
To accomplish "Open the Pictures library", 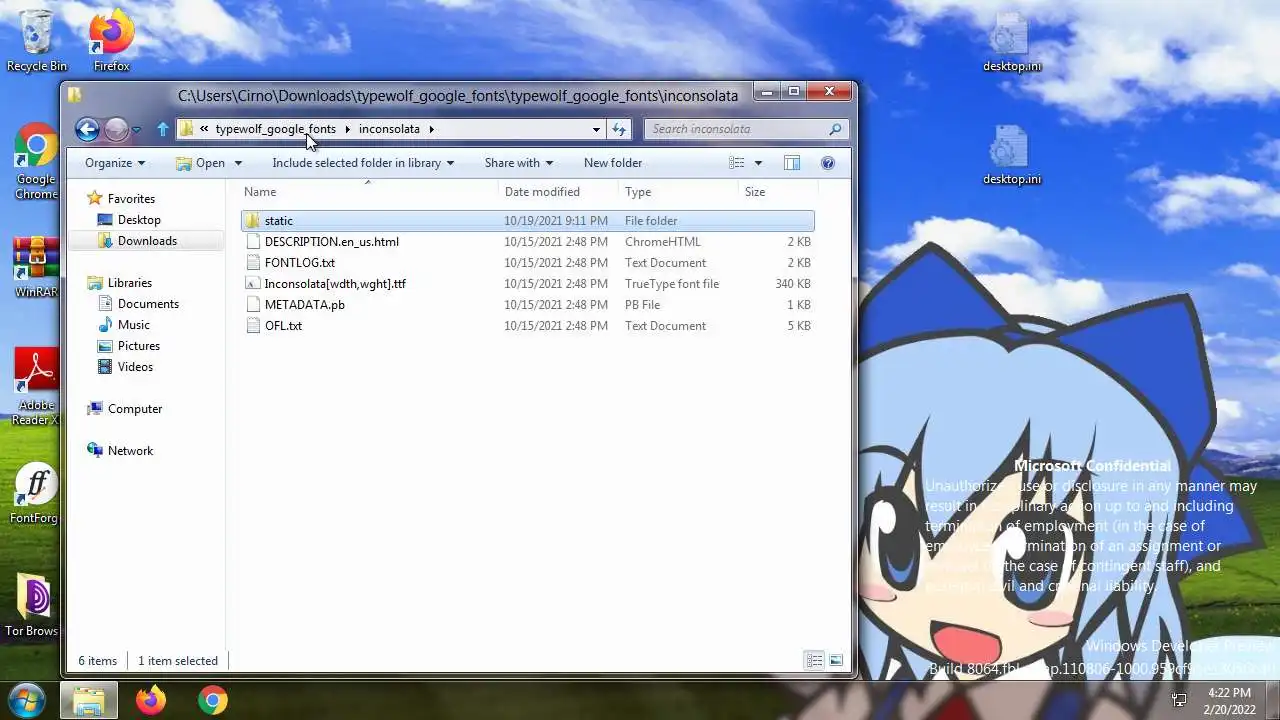I will pyautogui.click(x=139, y=346).
